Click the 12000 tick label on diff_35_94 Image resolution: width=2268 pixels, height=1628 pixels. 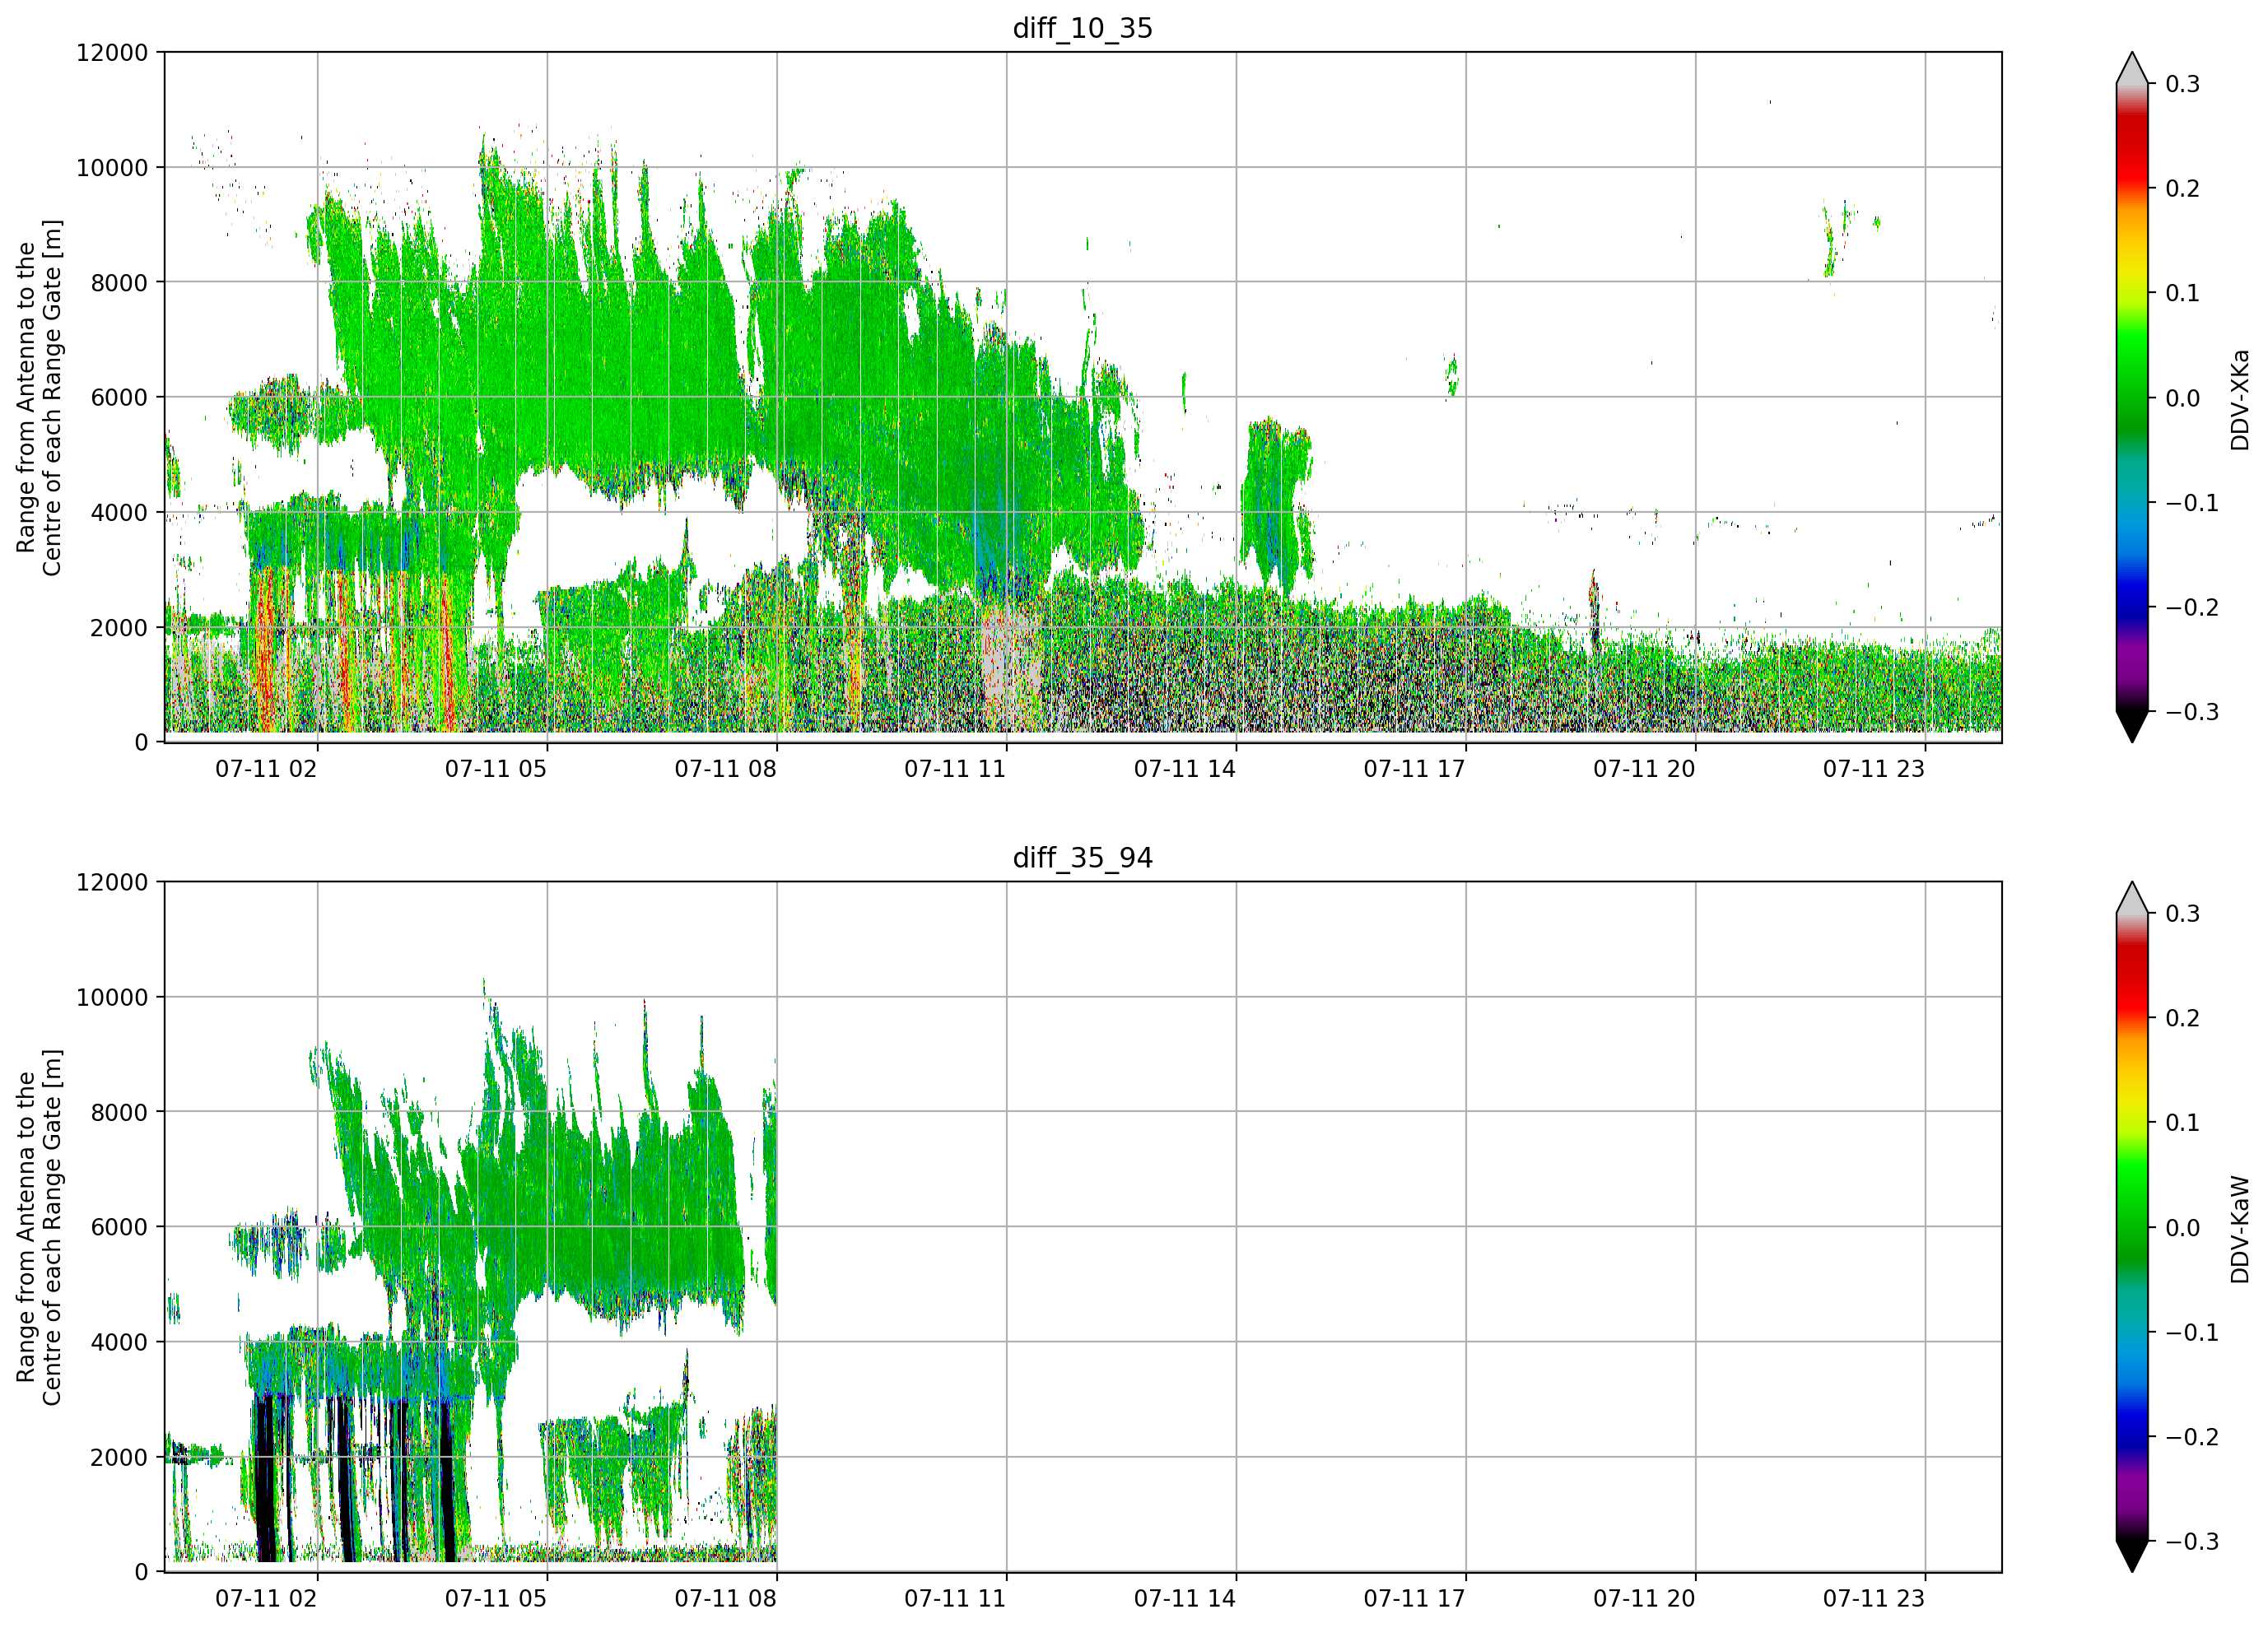pos(112,883)
